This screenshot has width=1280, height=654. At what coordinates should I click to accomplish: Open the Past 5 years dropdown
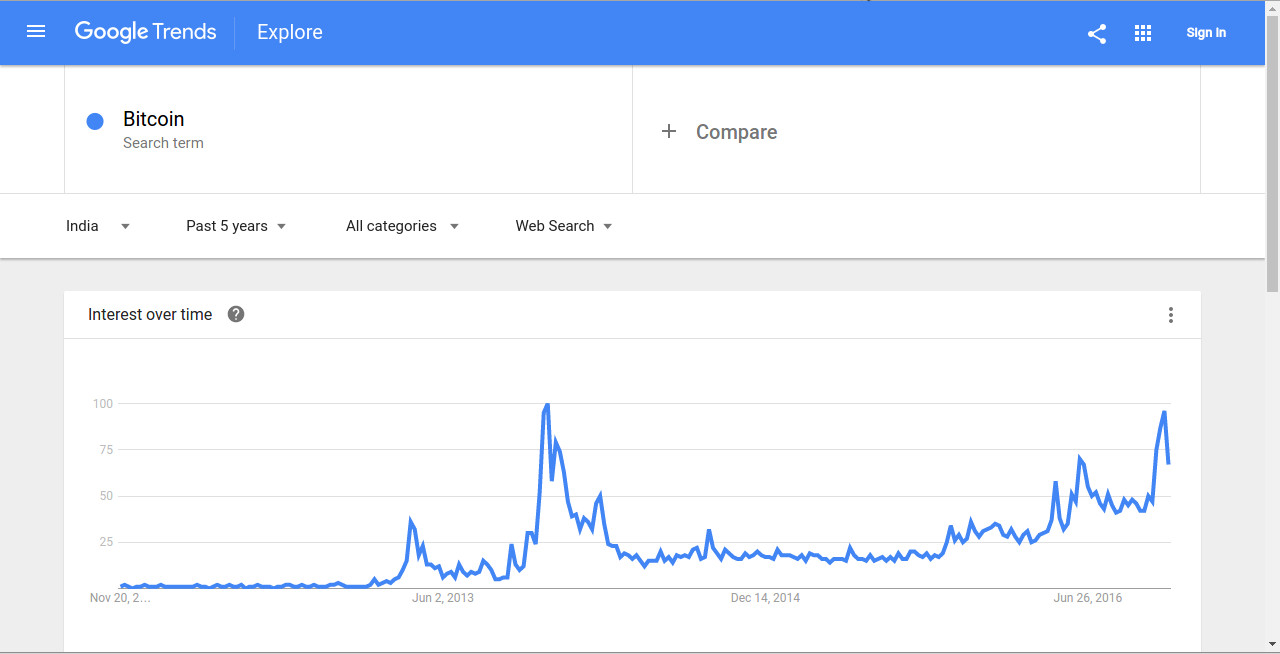(x=236, y=226)
